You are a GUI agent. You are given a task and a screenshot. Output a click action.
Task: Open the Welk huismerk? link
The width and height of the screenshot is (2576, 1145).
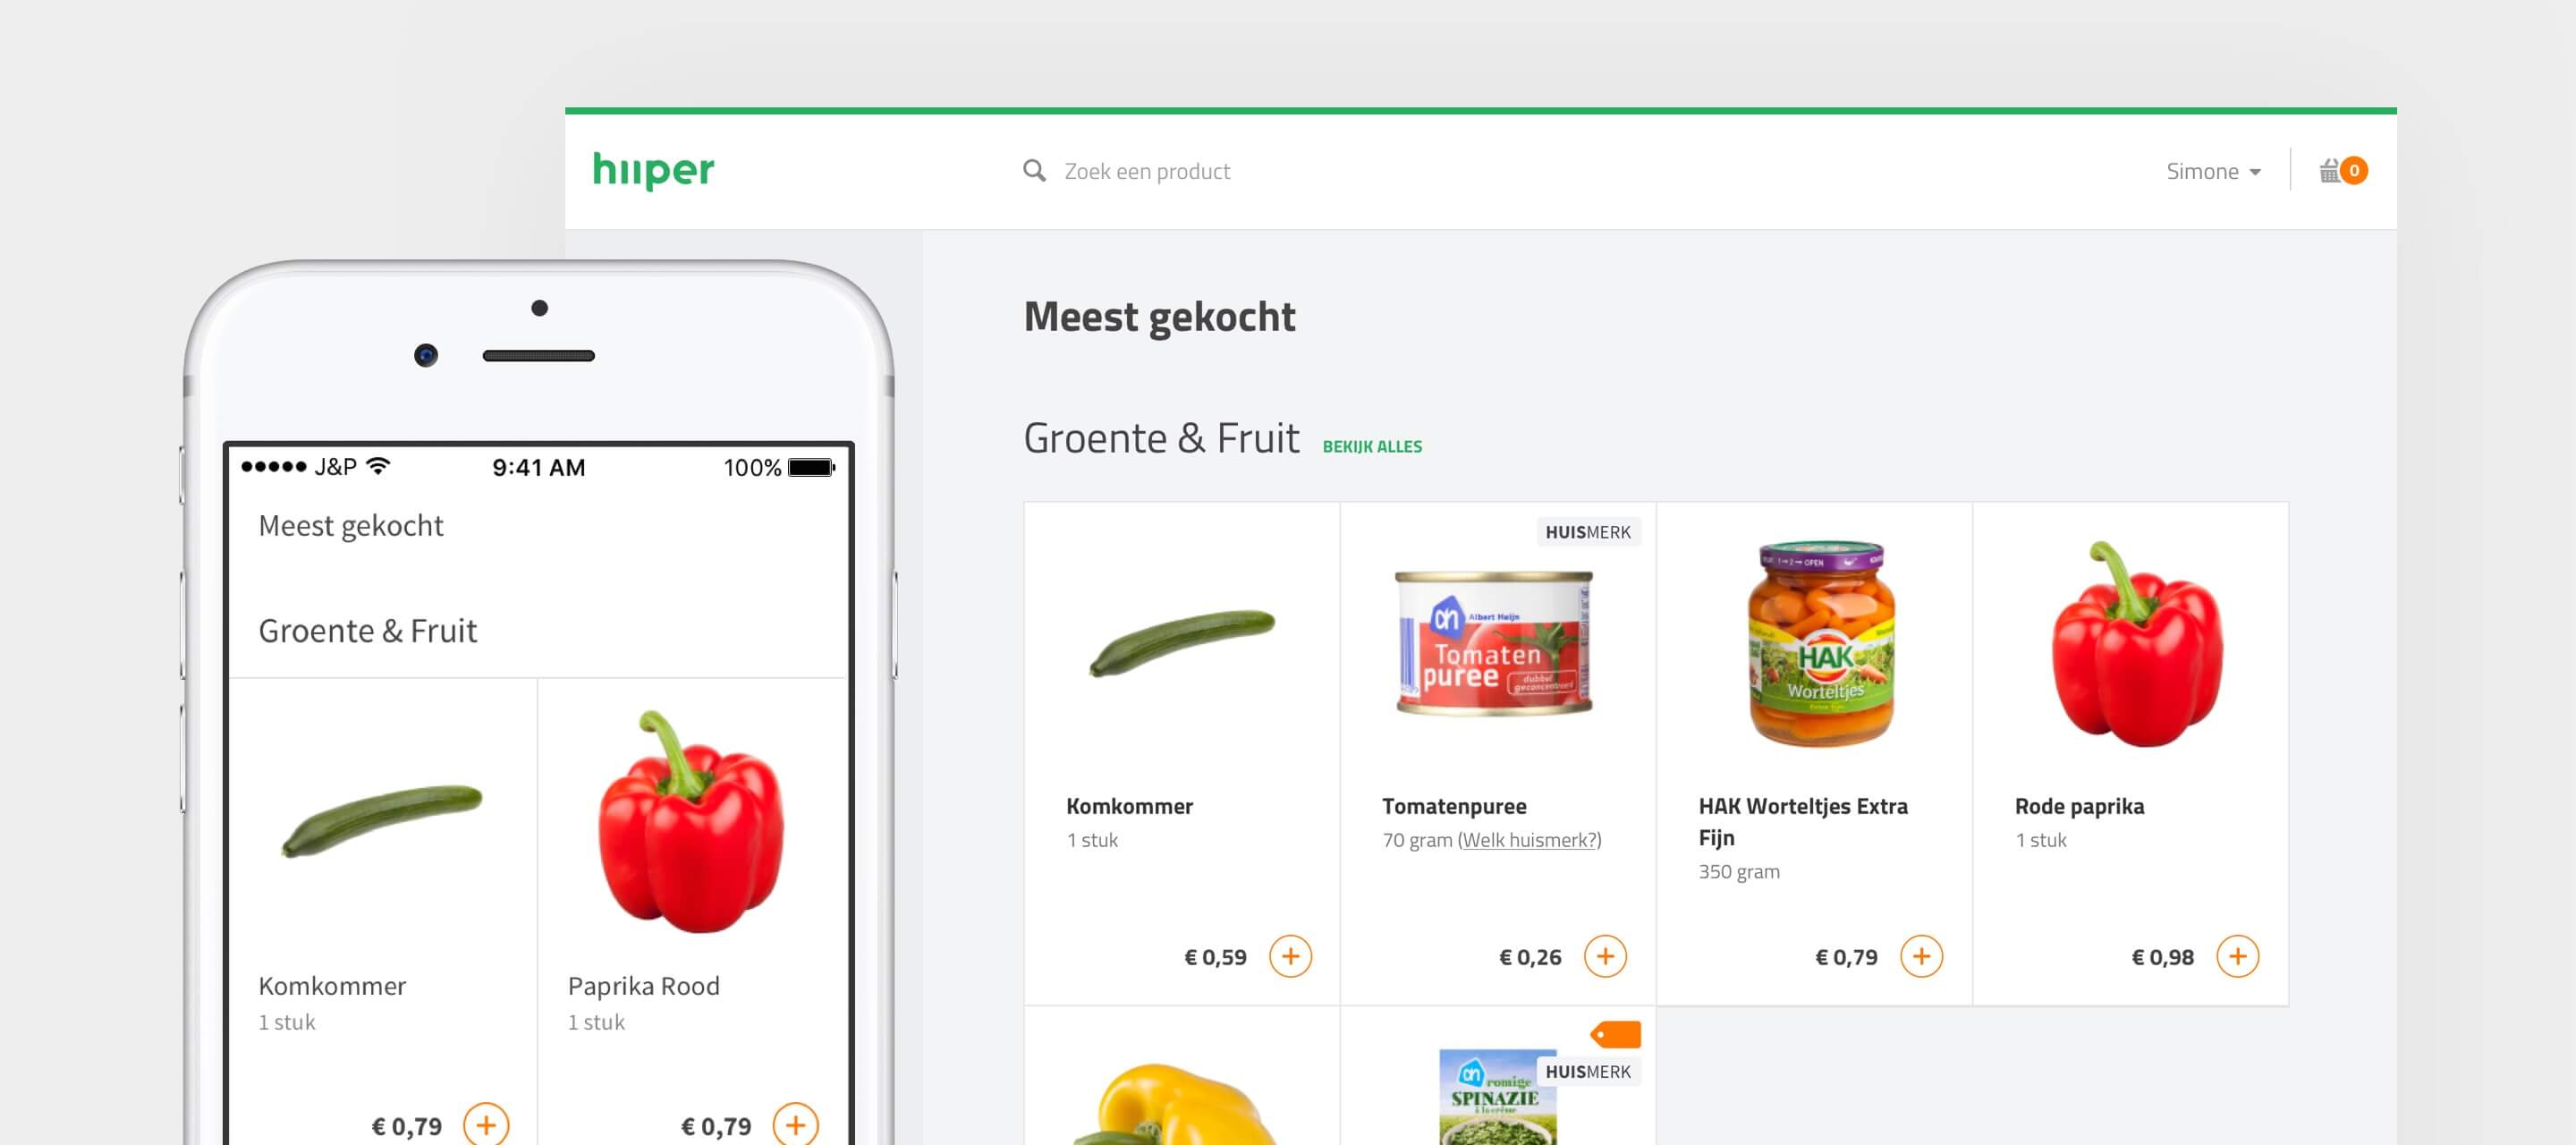pyautogui.click(x=1529, y=840)
